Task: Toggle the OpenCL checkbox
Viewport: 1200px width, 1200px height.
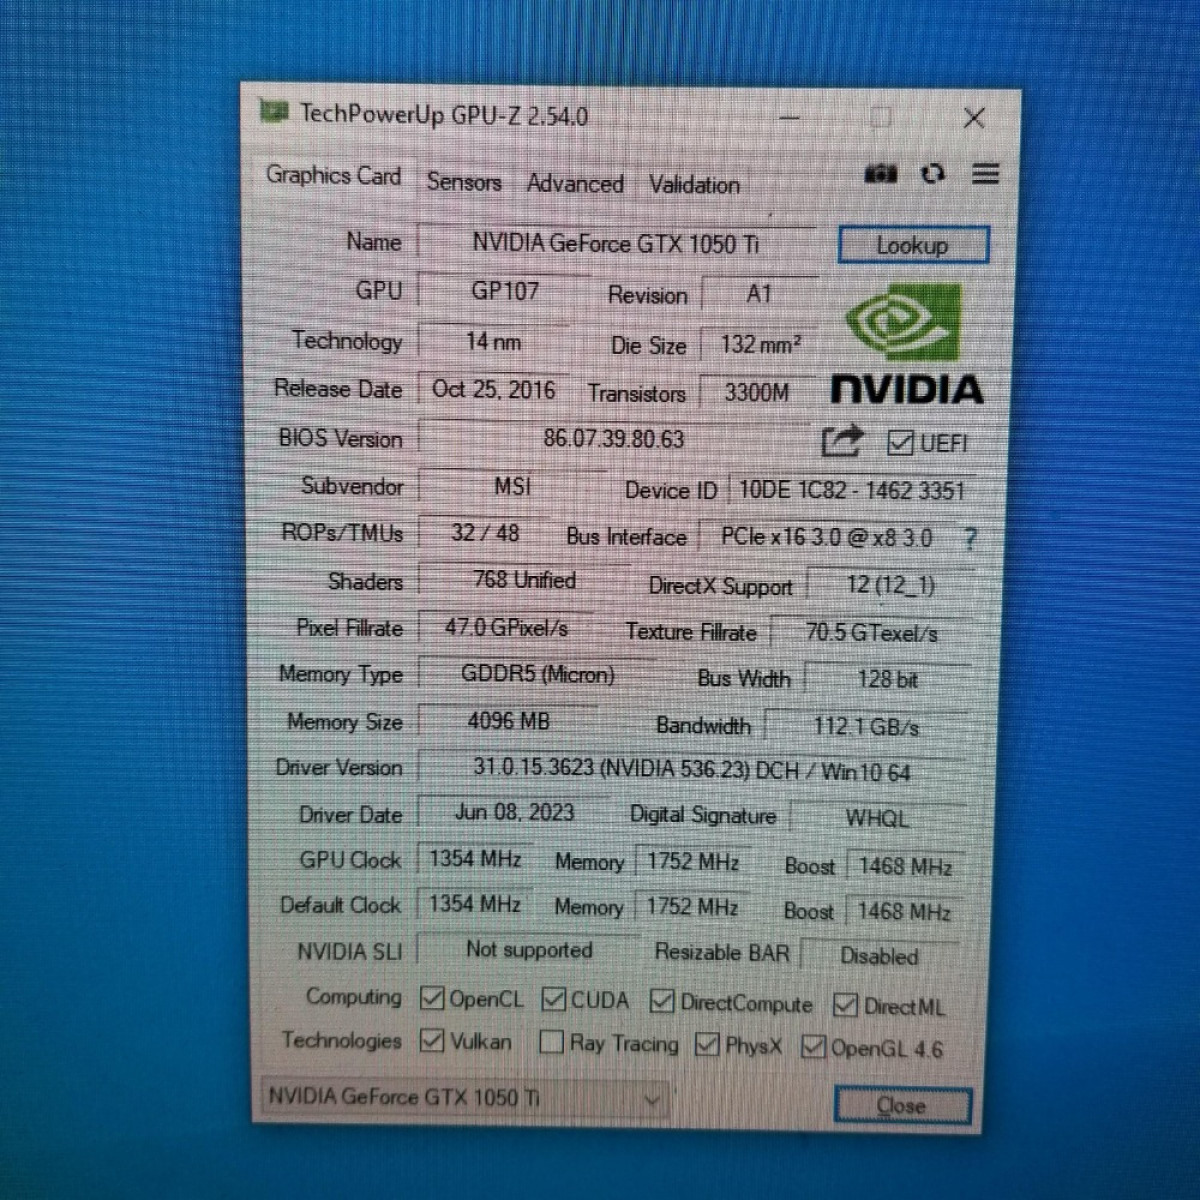Action: (432, 998)
